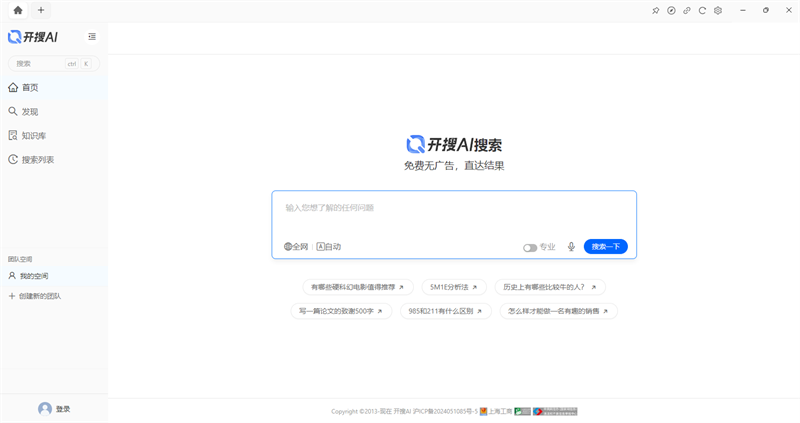Click the 搜索一下 search button
Screen dimensions: 800x423
click(x=605, y=247)
